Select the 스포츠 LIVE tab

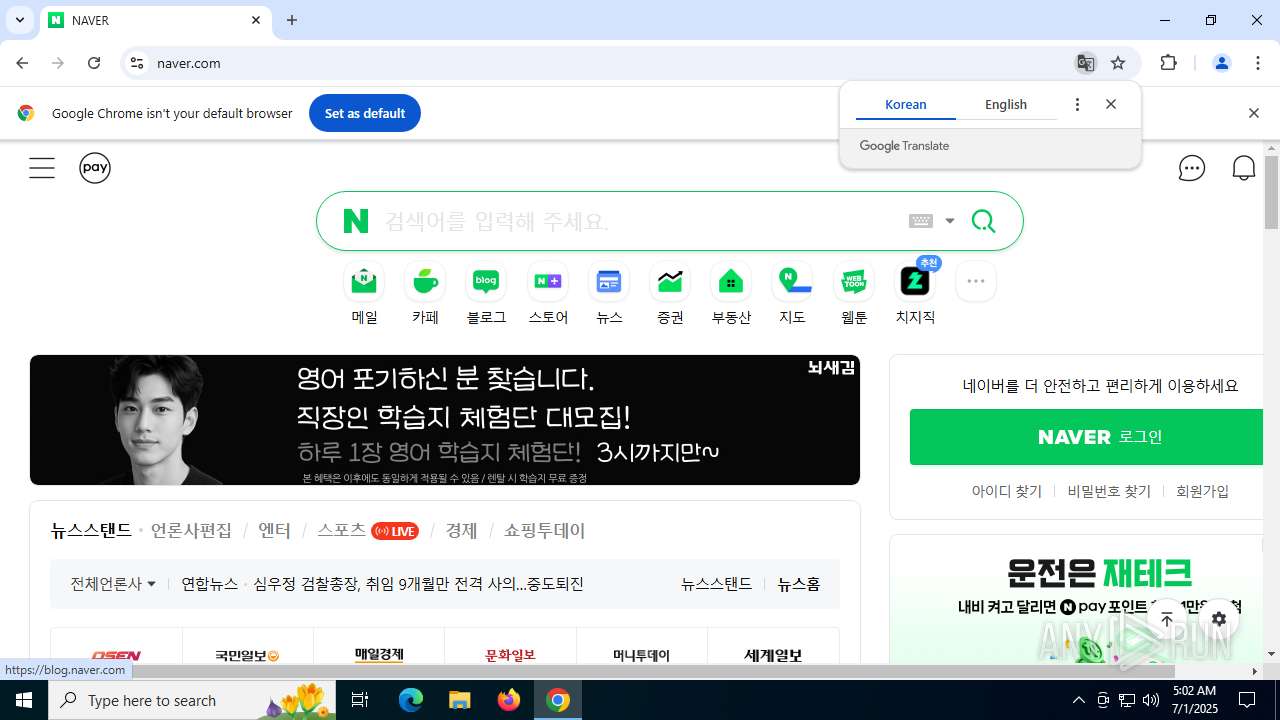(367, 531)
